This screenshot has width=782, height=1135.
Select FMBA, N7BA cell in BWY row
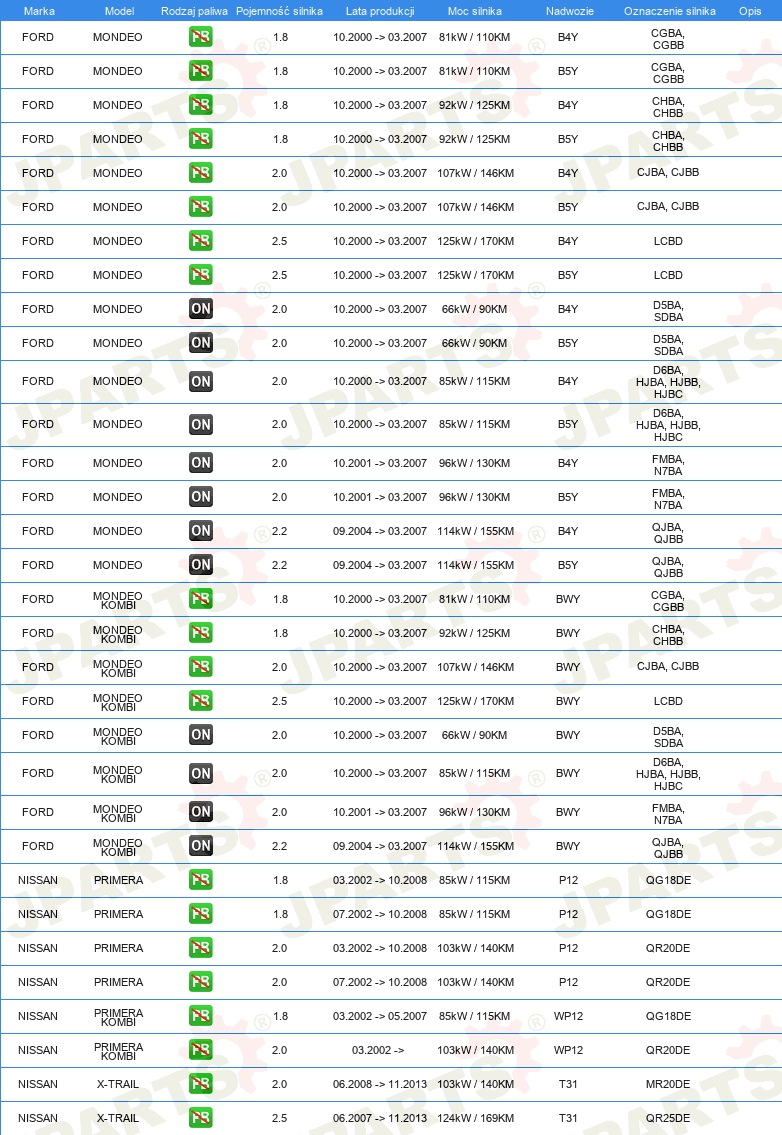coord(668,814)
